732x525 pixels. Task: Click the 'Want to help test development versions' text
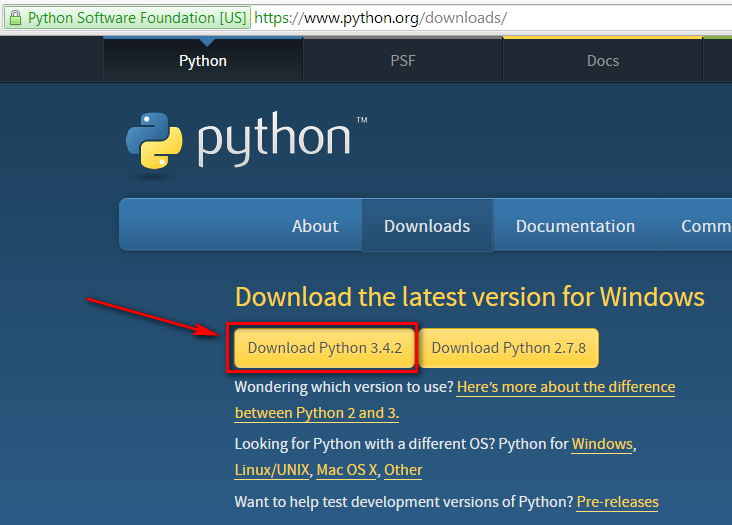(404, 502)
